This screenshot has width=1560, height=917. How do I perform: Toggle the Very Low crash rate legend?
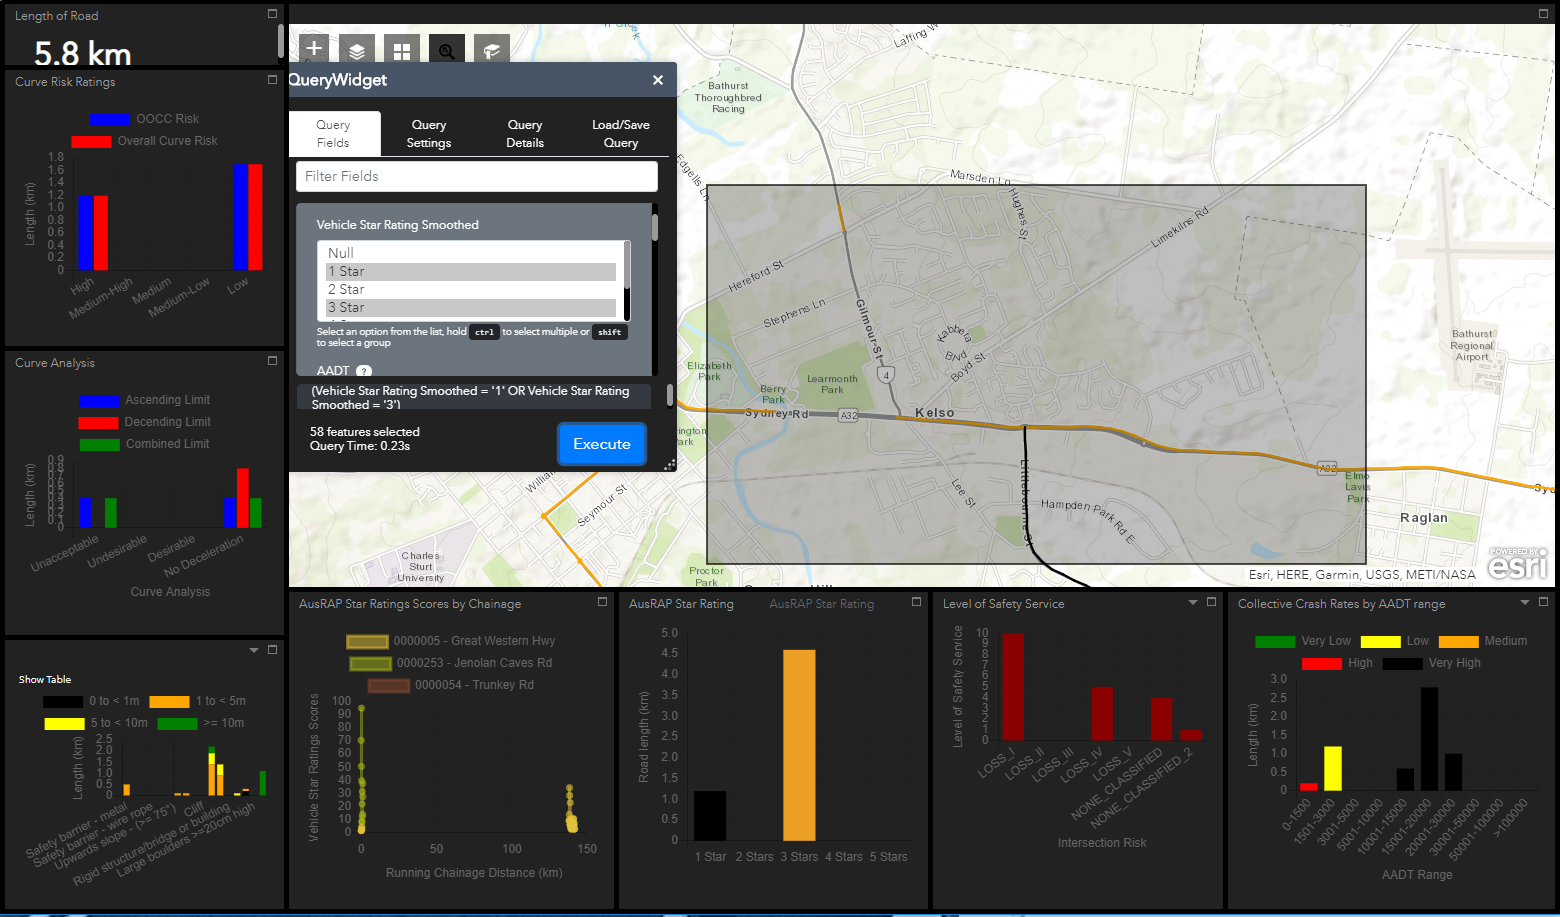coord(1303,641)
